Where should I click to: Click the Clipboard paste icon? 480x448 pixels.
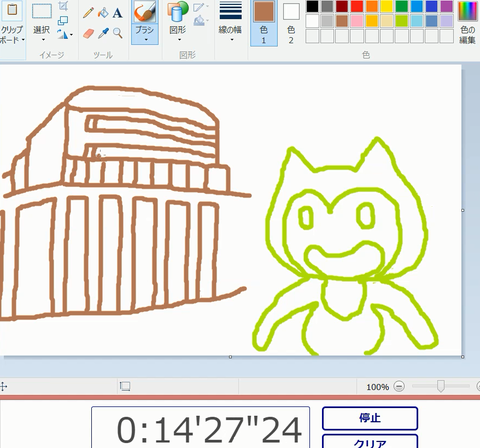coord(12,11)
